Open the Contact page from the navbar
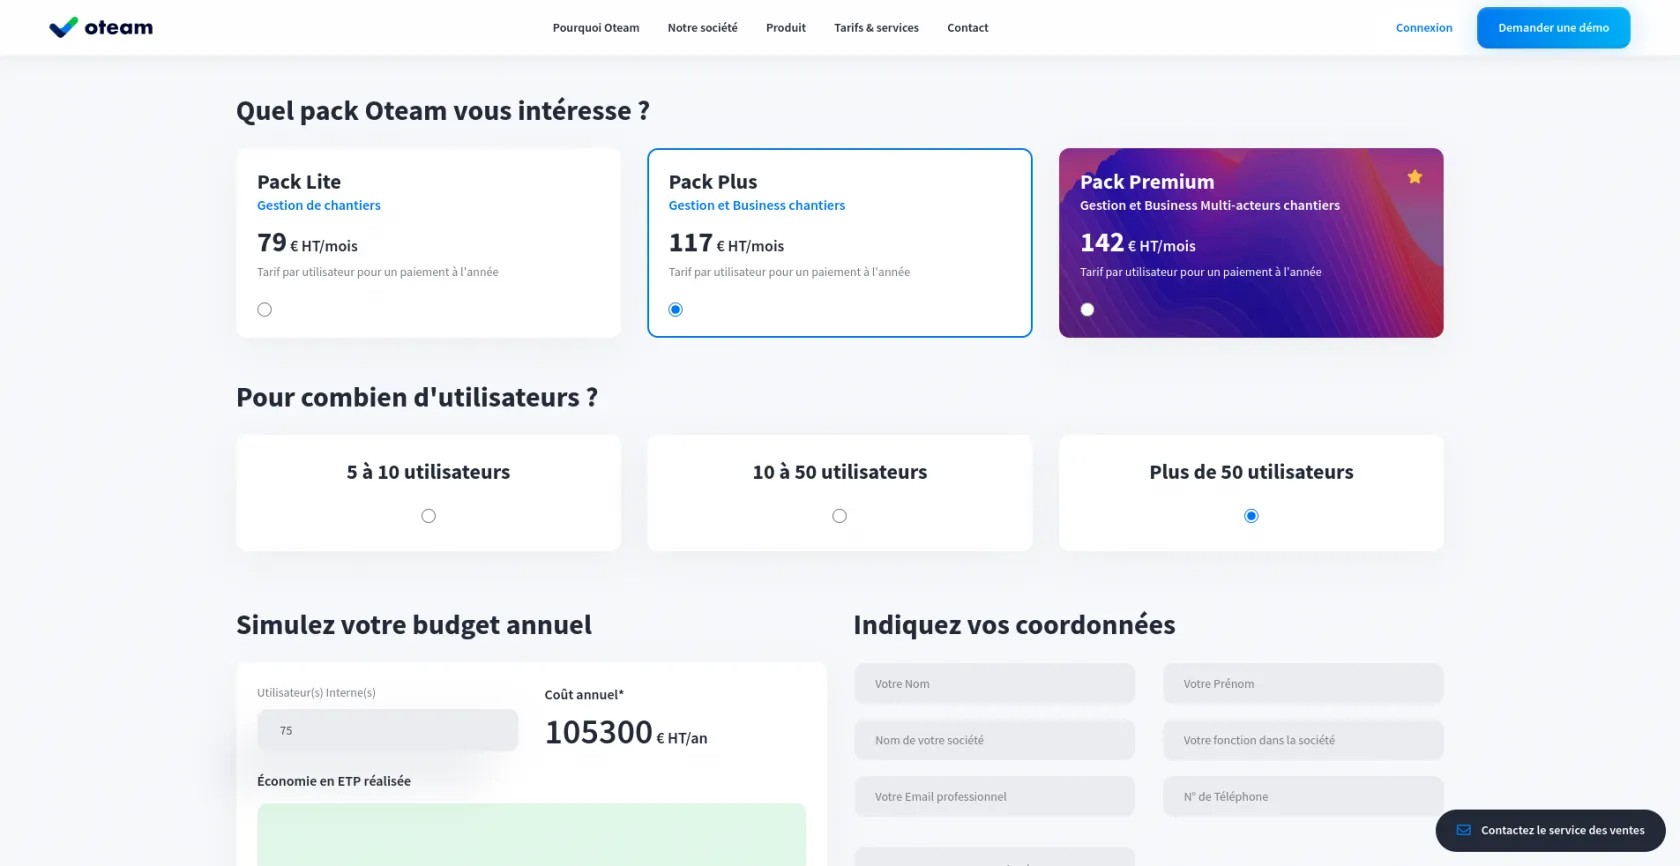Viewport: 1680px width, 866px height. coord(967,28)
